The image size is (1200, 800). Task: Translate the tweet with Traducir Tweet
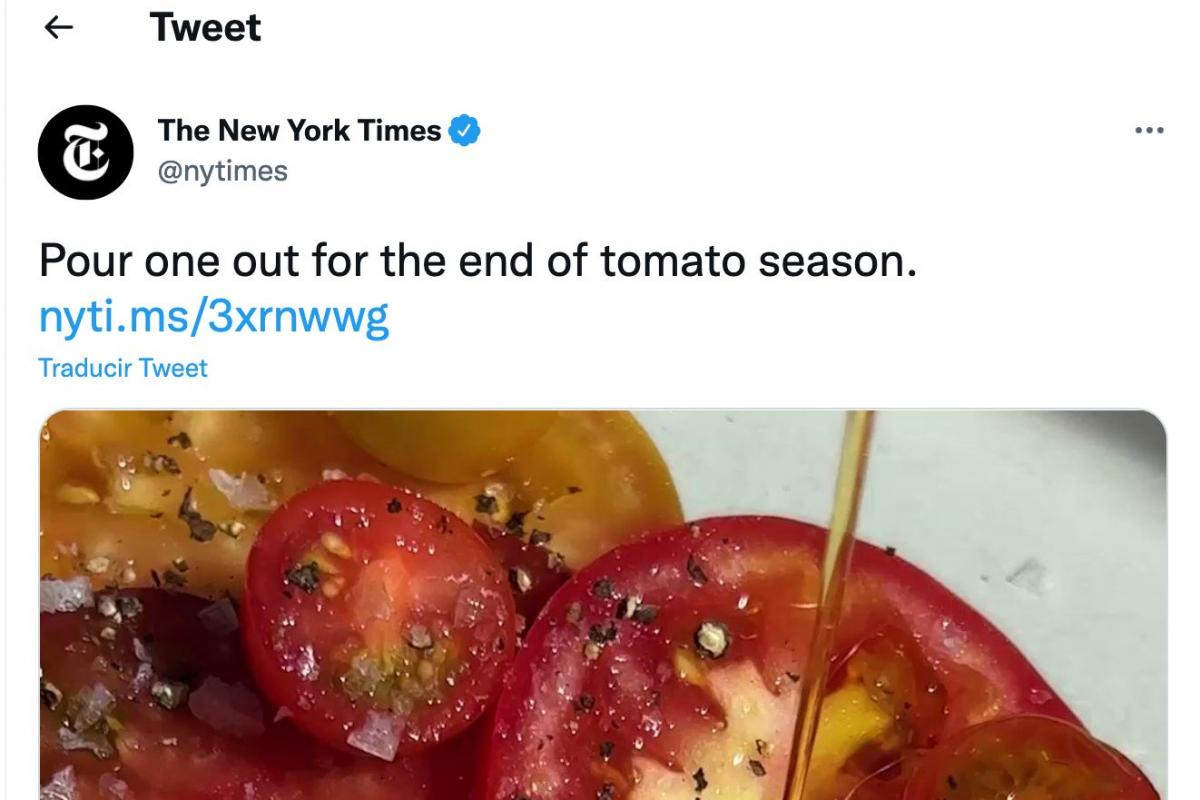click(x=123, y=368)
